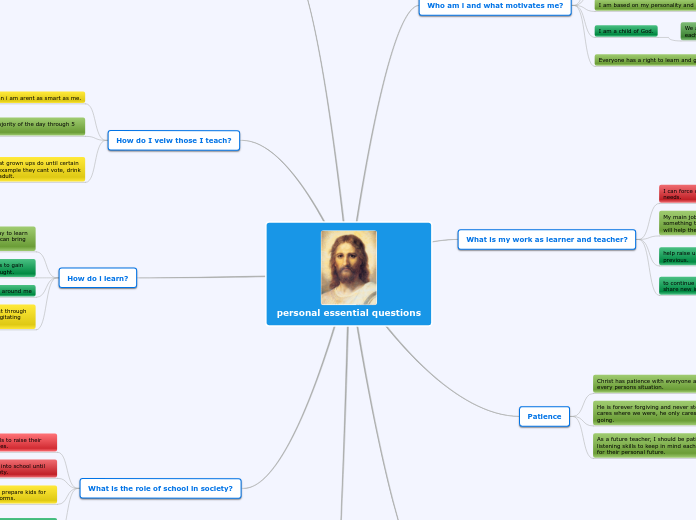The height and width of the screenshot is (520, 696).
Task: Click the "I am based on my personality" note
Action: point(645,5)
